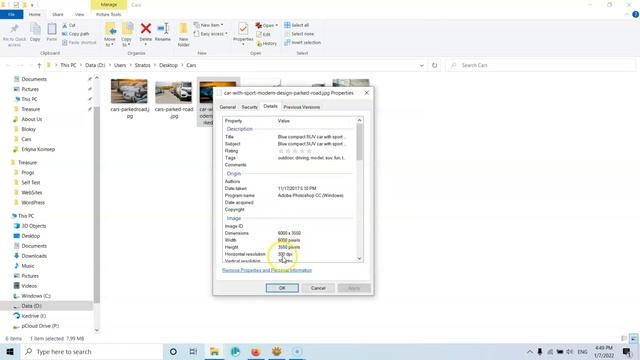Click the File Explorer taskbar icon
The height and width of the screenshot is (360, 640).
pos(214,351)
